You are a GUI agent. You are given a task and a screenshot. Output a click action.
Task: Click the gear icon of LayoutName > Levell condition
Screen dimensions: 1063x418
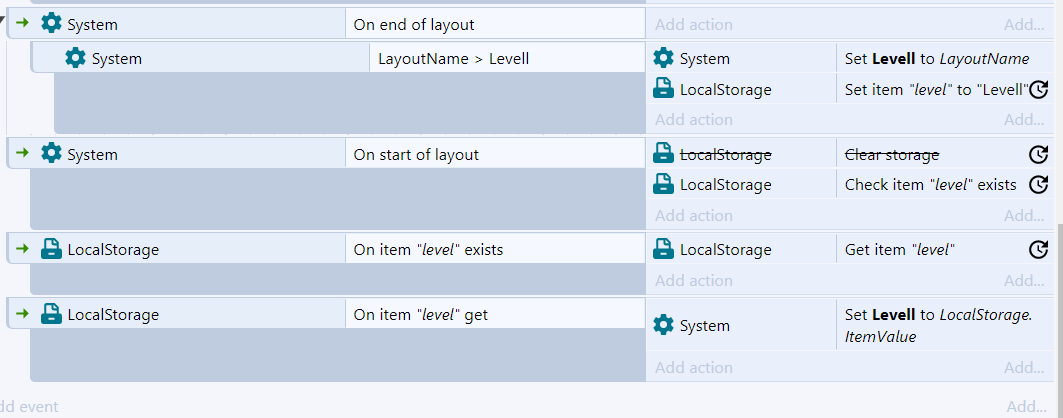[x=75, y=58]
